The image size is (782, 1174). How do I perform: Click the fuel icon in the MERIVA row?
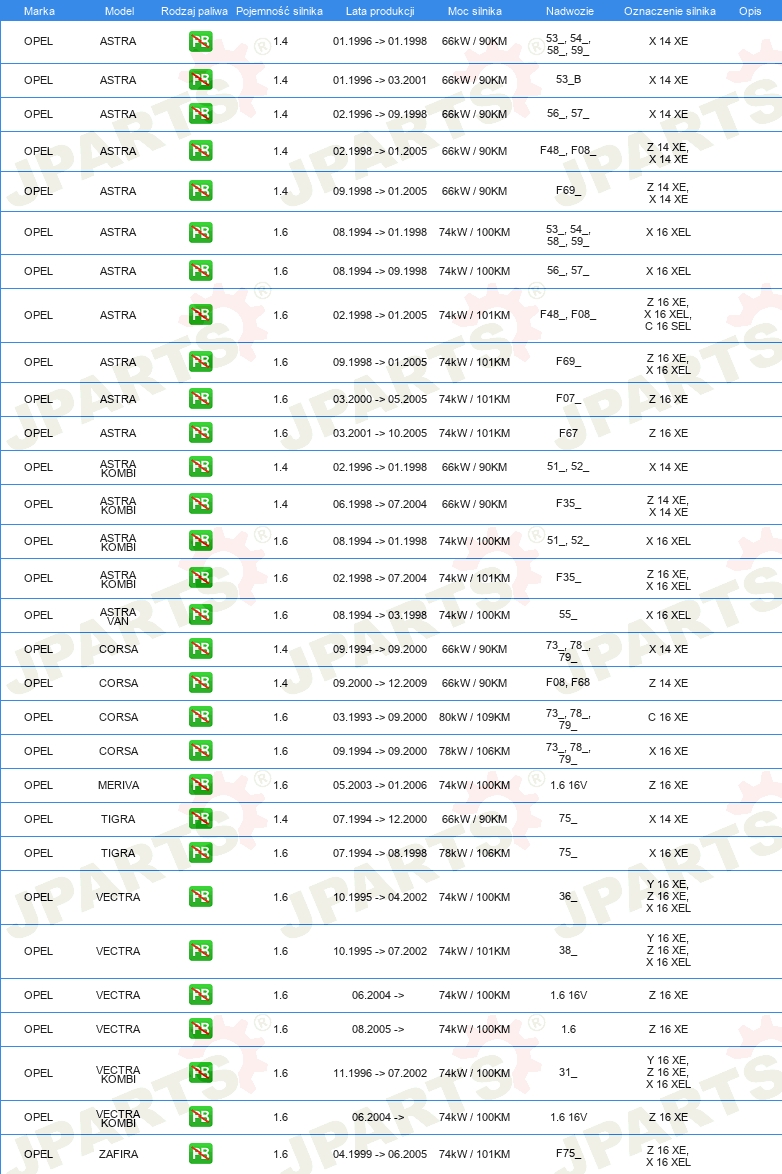[x=200, y=785]
